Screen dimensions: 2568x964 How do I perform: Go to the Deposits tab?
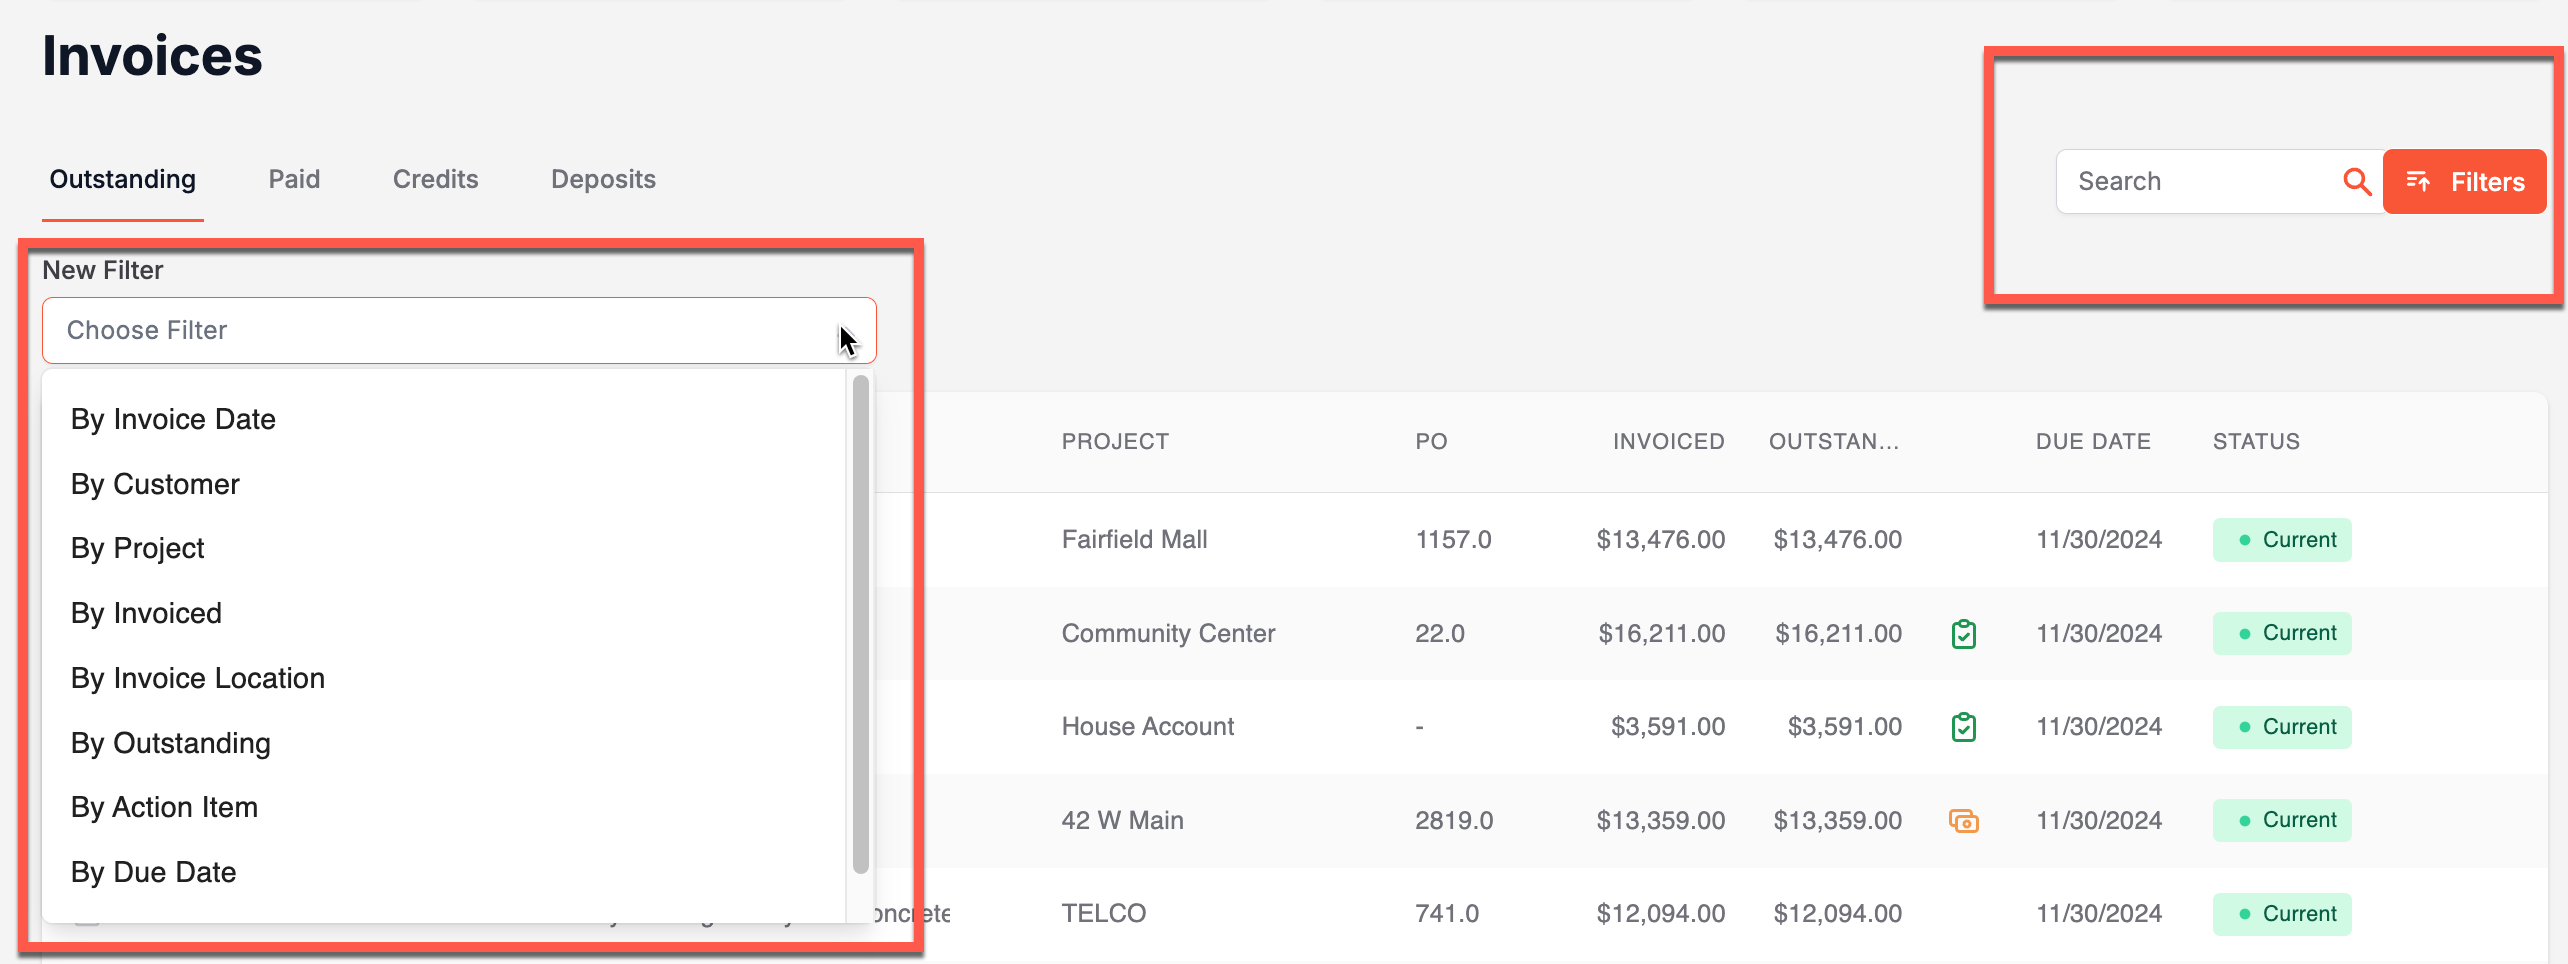click(603, 179)
